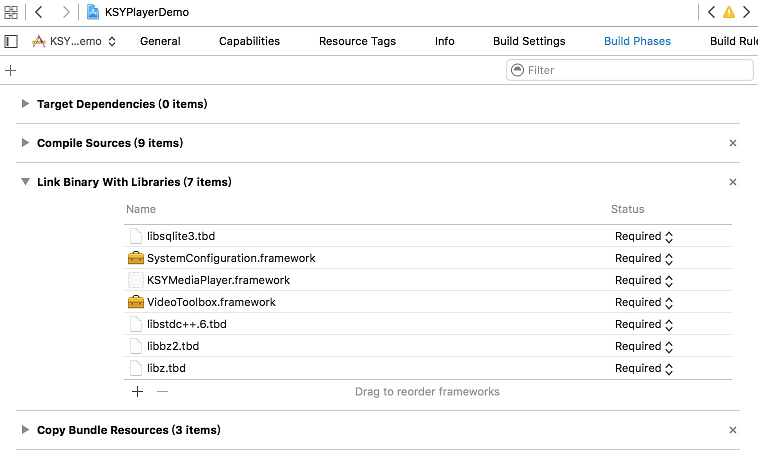758x473 pixels.
Task: Remove library using the minus button
Action: pyautogui.click(x=163, y=391)
